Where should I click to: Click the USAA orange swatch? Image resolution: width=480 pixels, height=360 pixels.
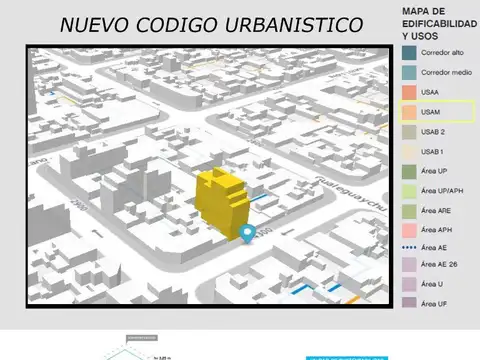tap(409, 92)
